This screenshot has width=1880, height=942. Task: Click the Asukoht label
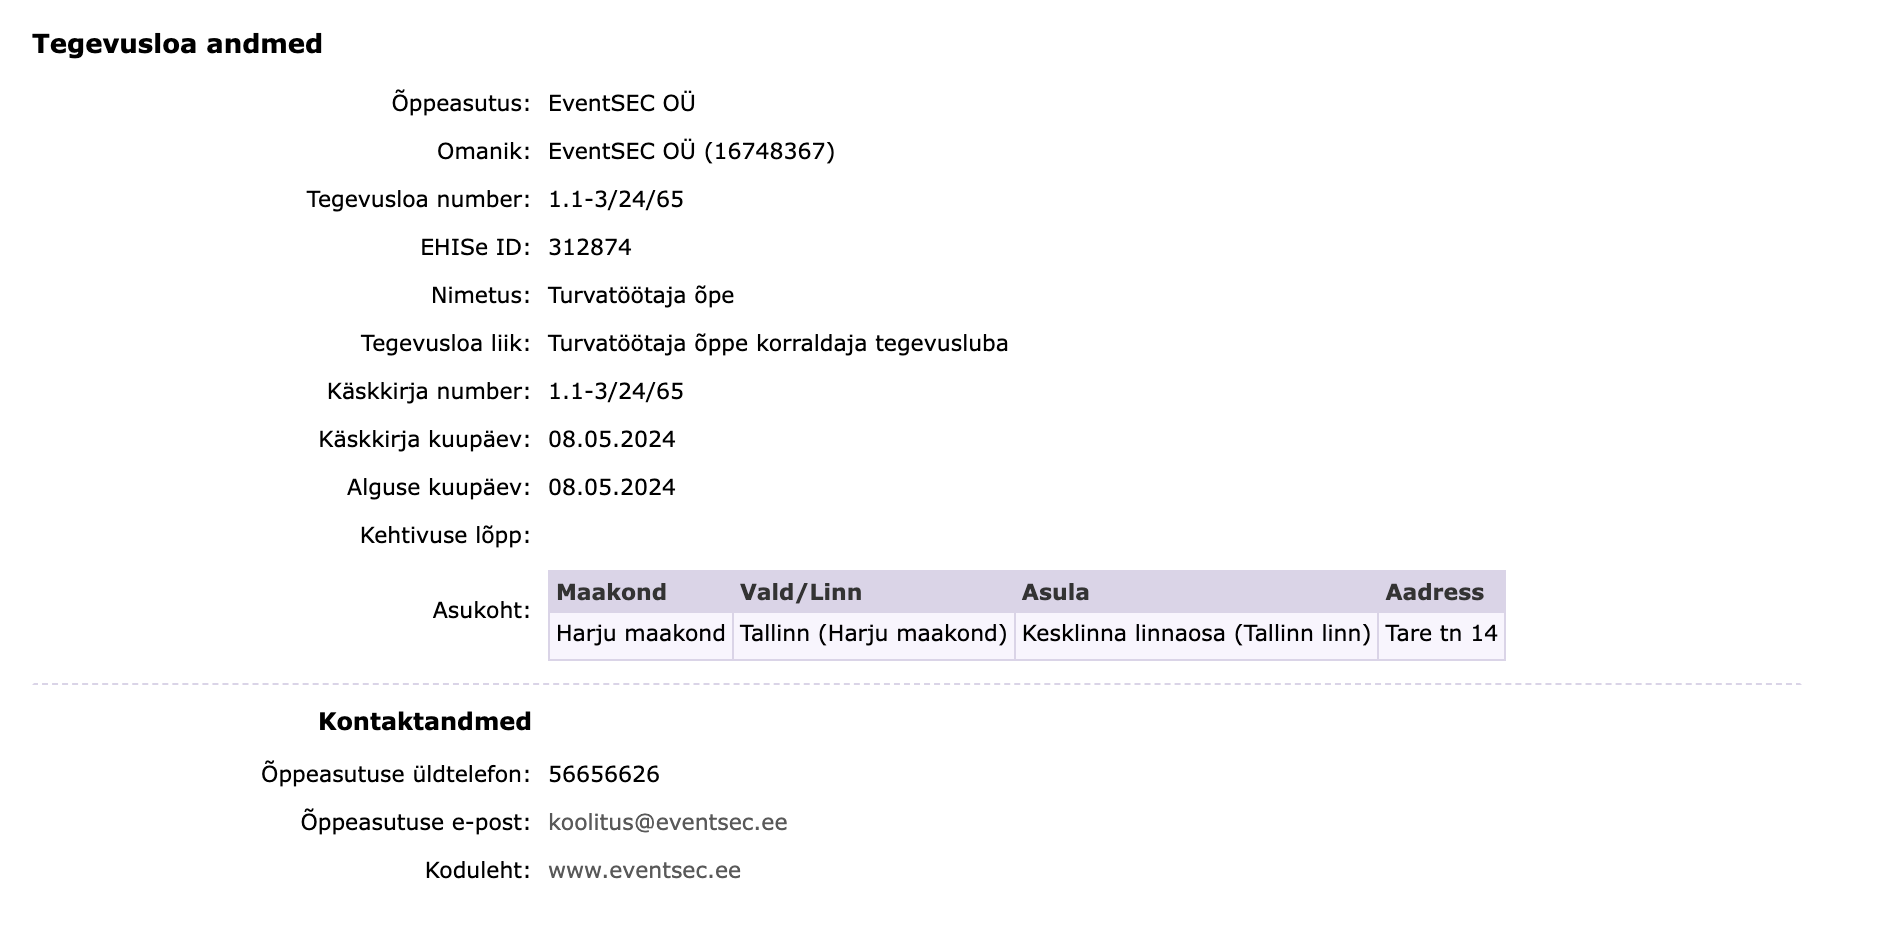481,610
